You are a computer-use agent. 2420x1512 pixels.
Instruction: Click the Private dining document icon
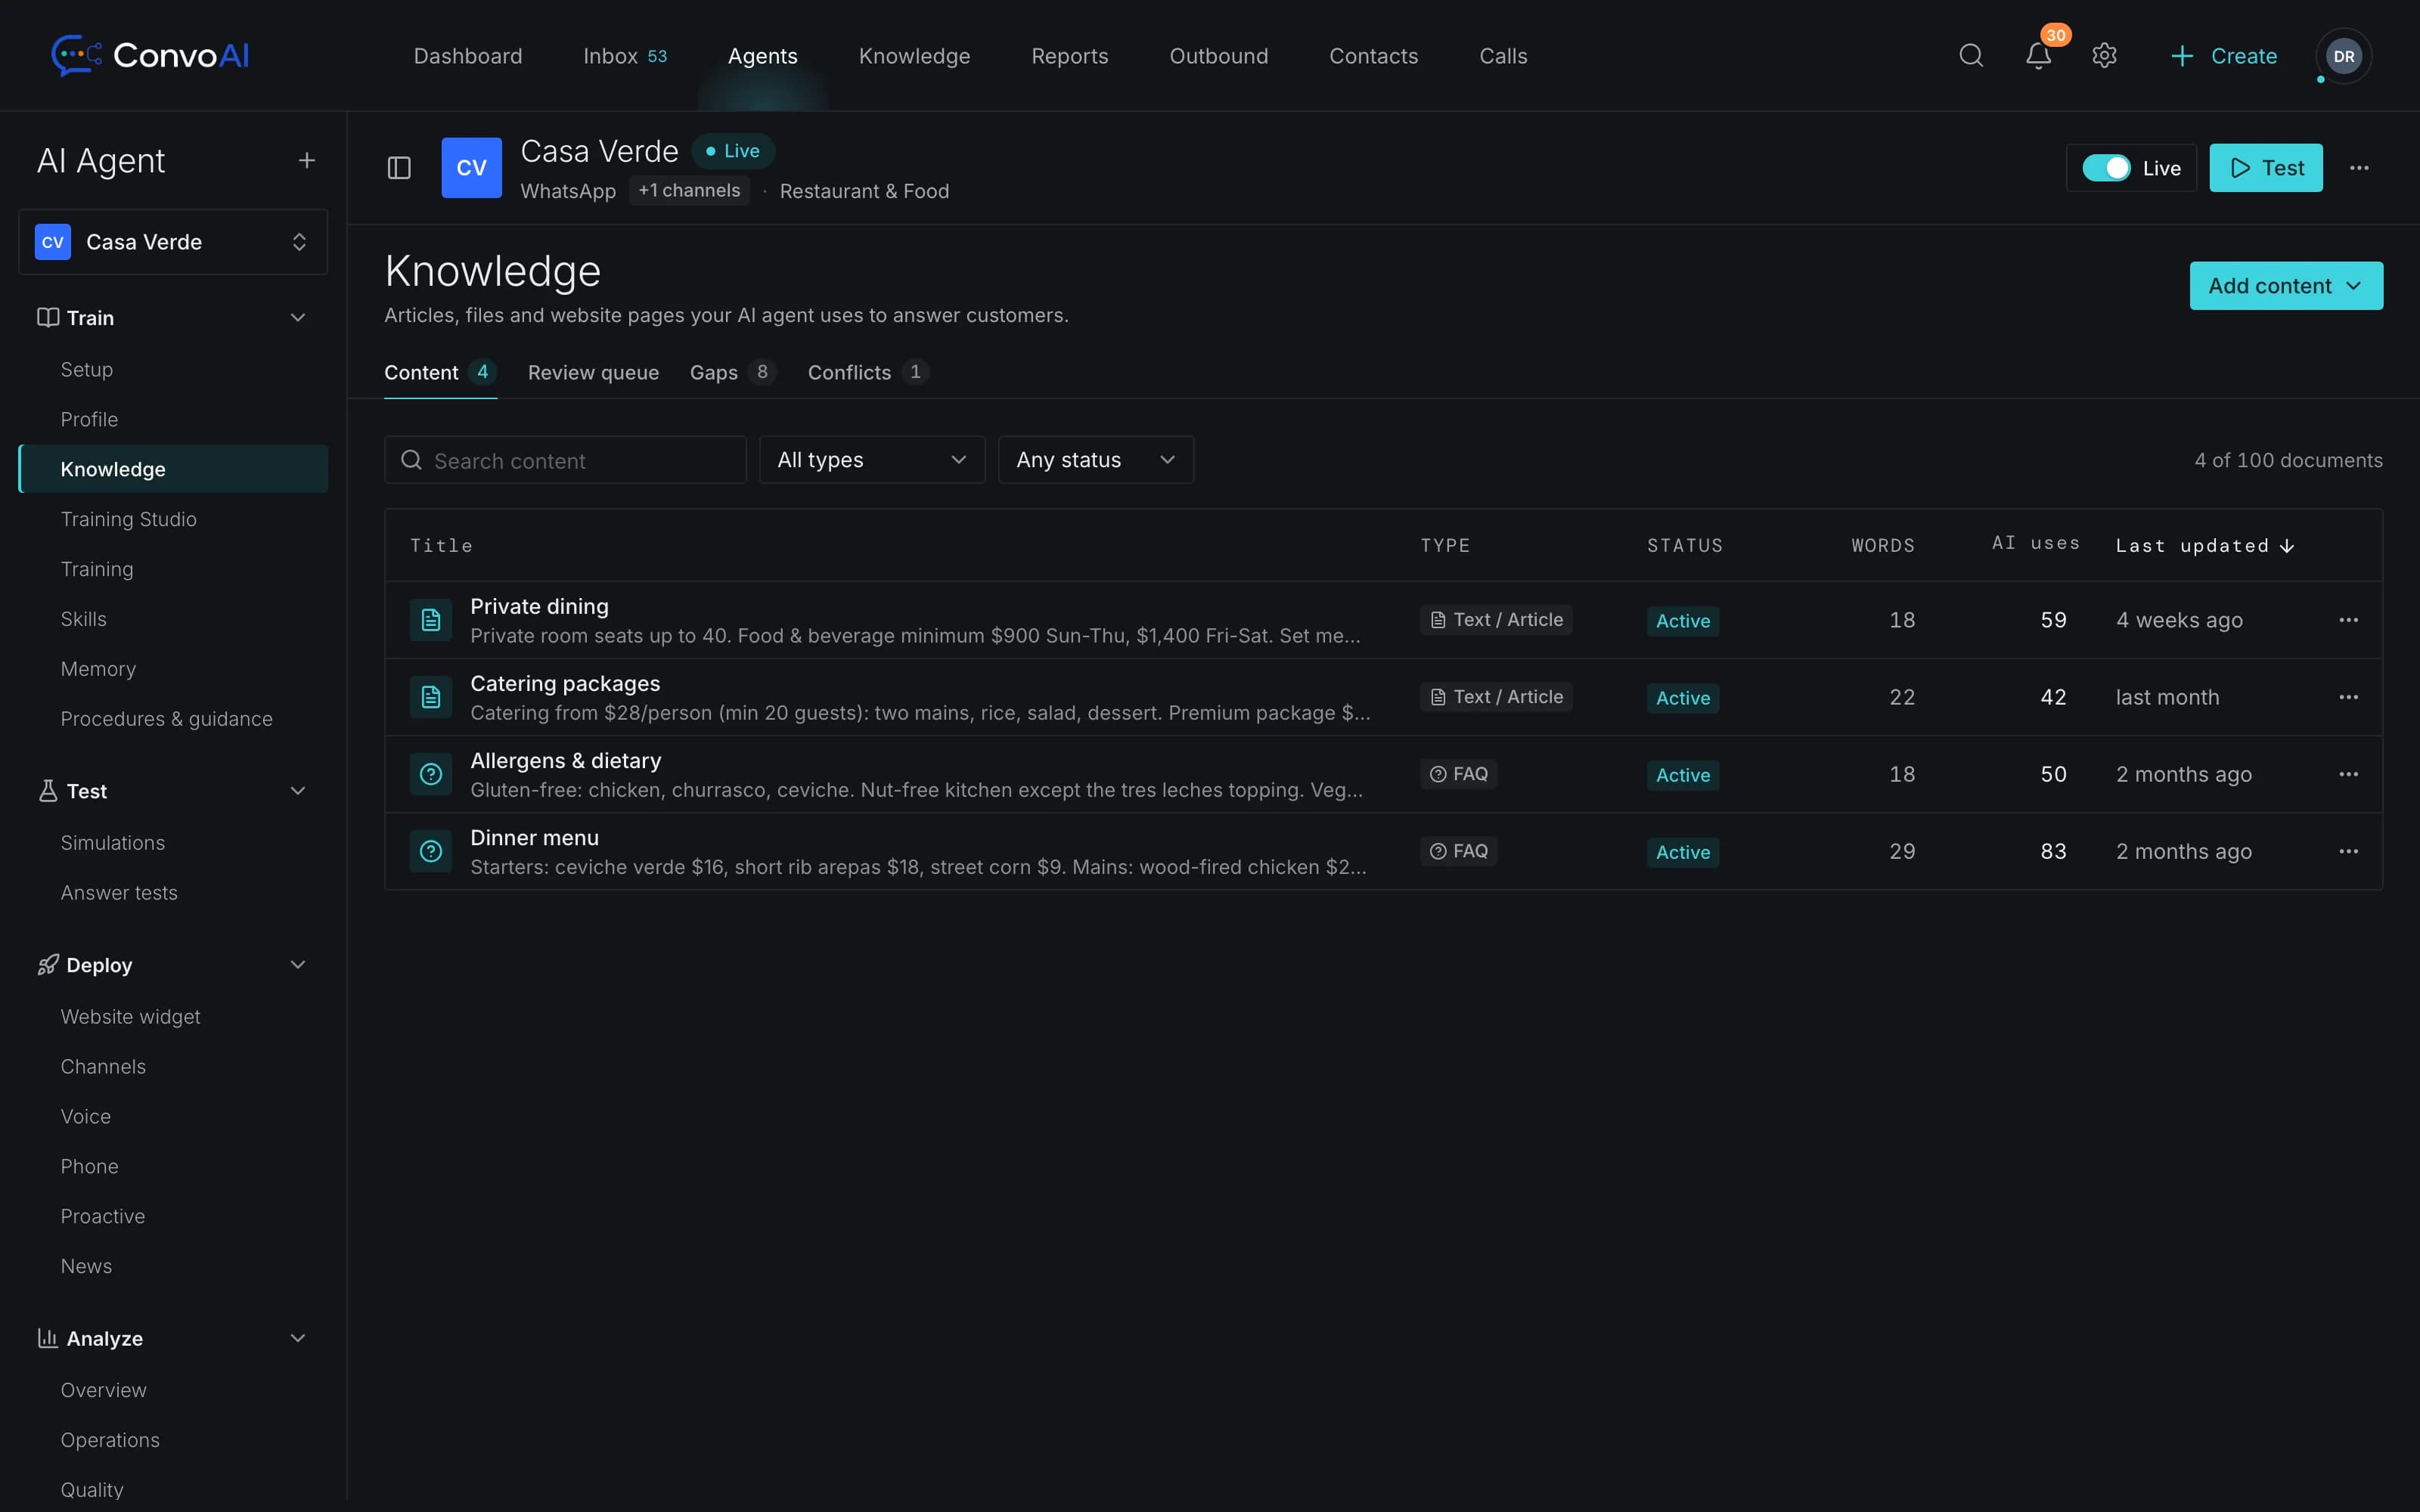(431, 620)
